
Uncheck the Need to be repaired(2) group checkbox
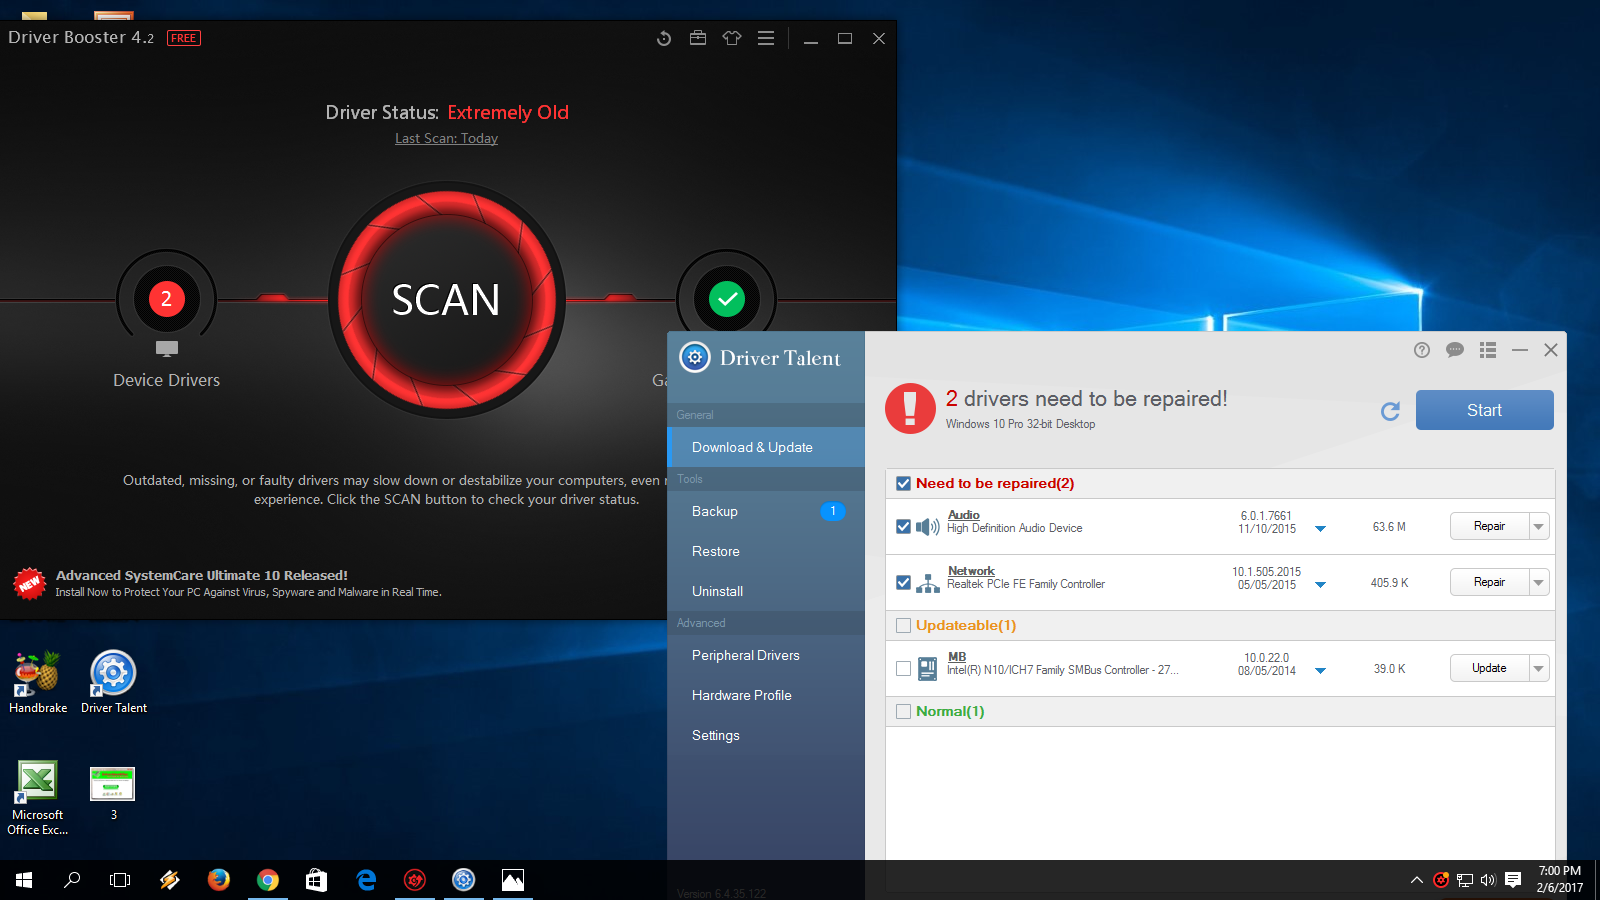pos(903,483)
